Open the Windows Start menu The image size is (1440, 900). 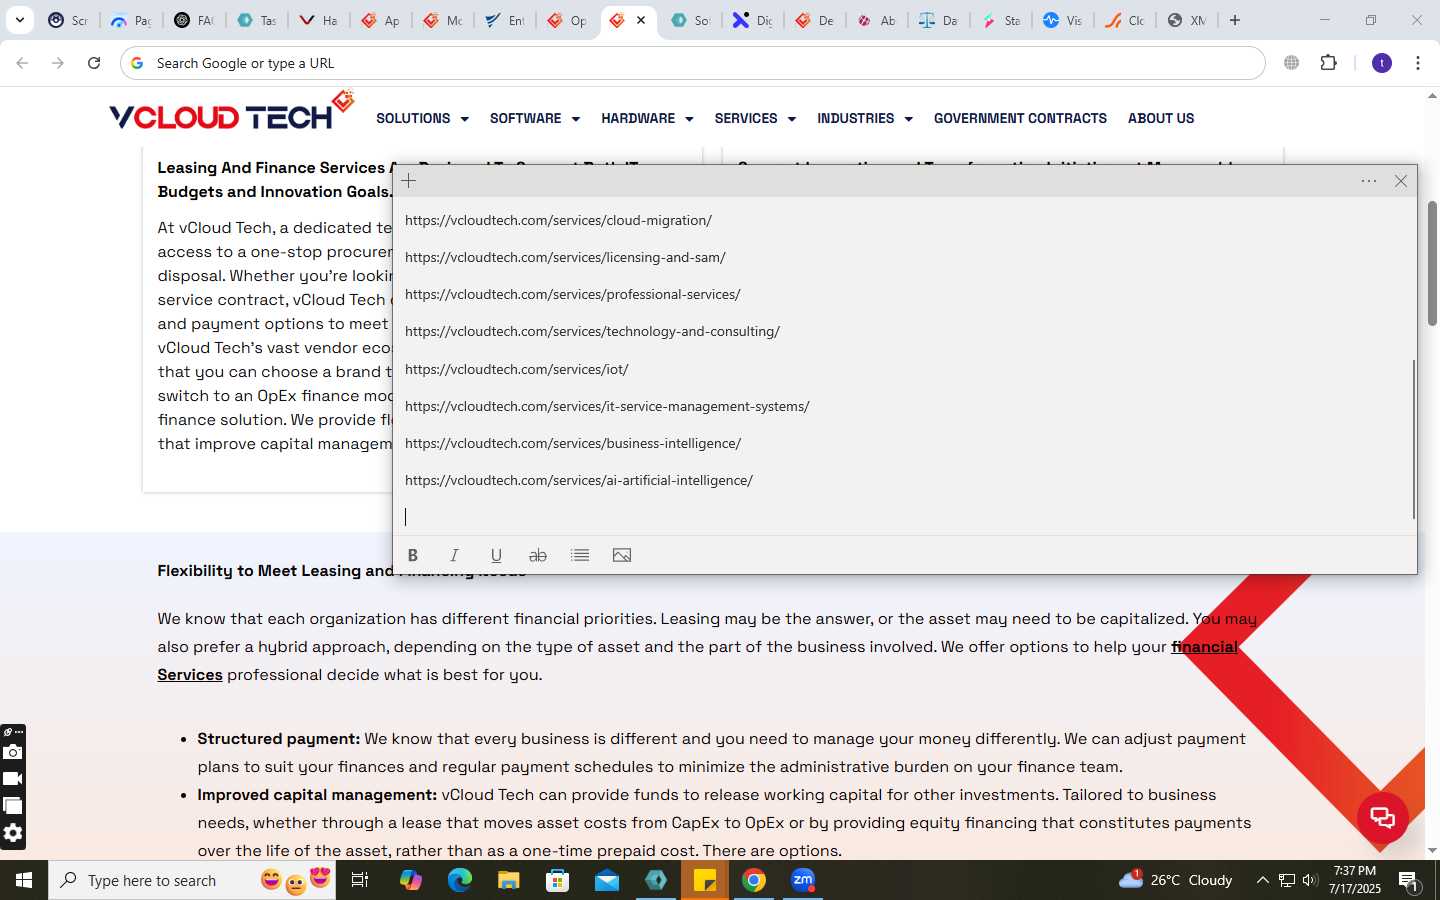pos(24,880)
